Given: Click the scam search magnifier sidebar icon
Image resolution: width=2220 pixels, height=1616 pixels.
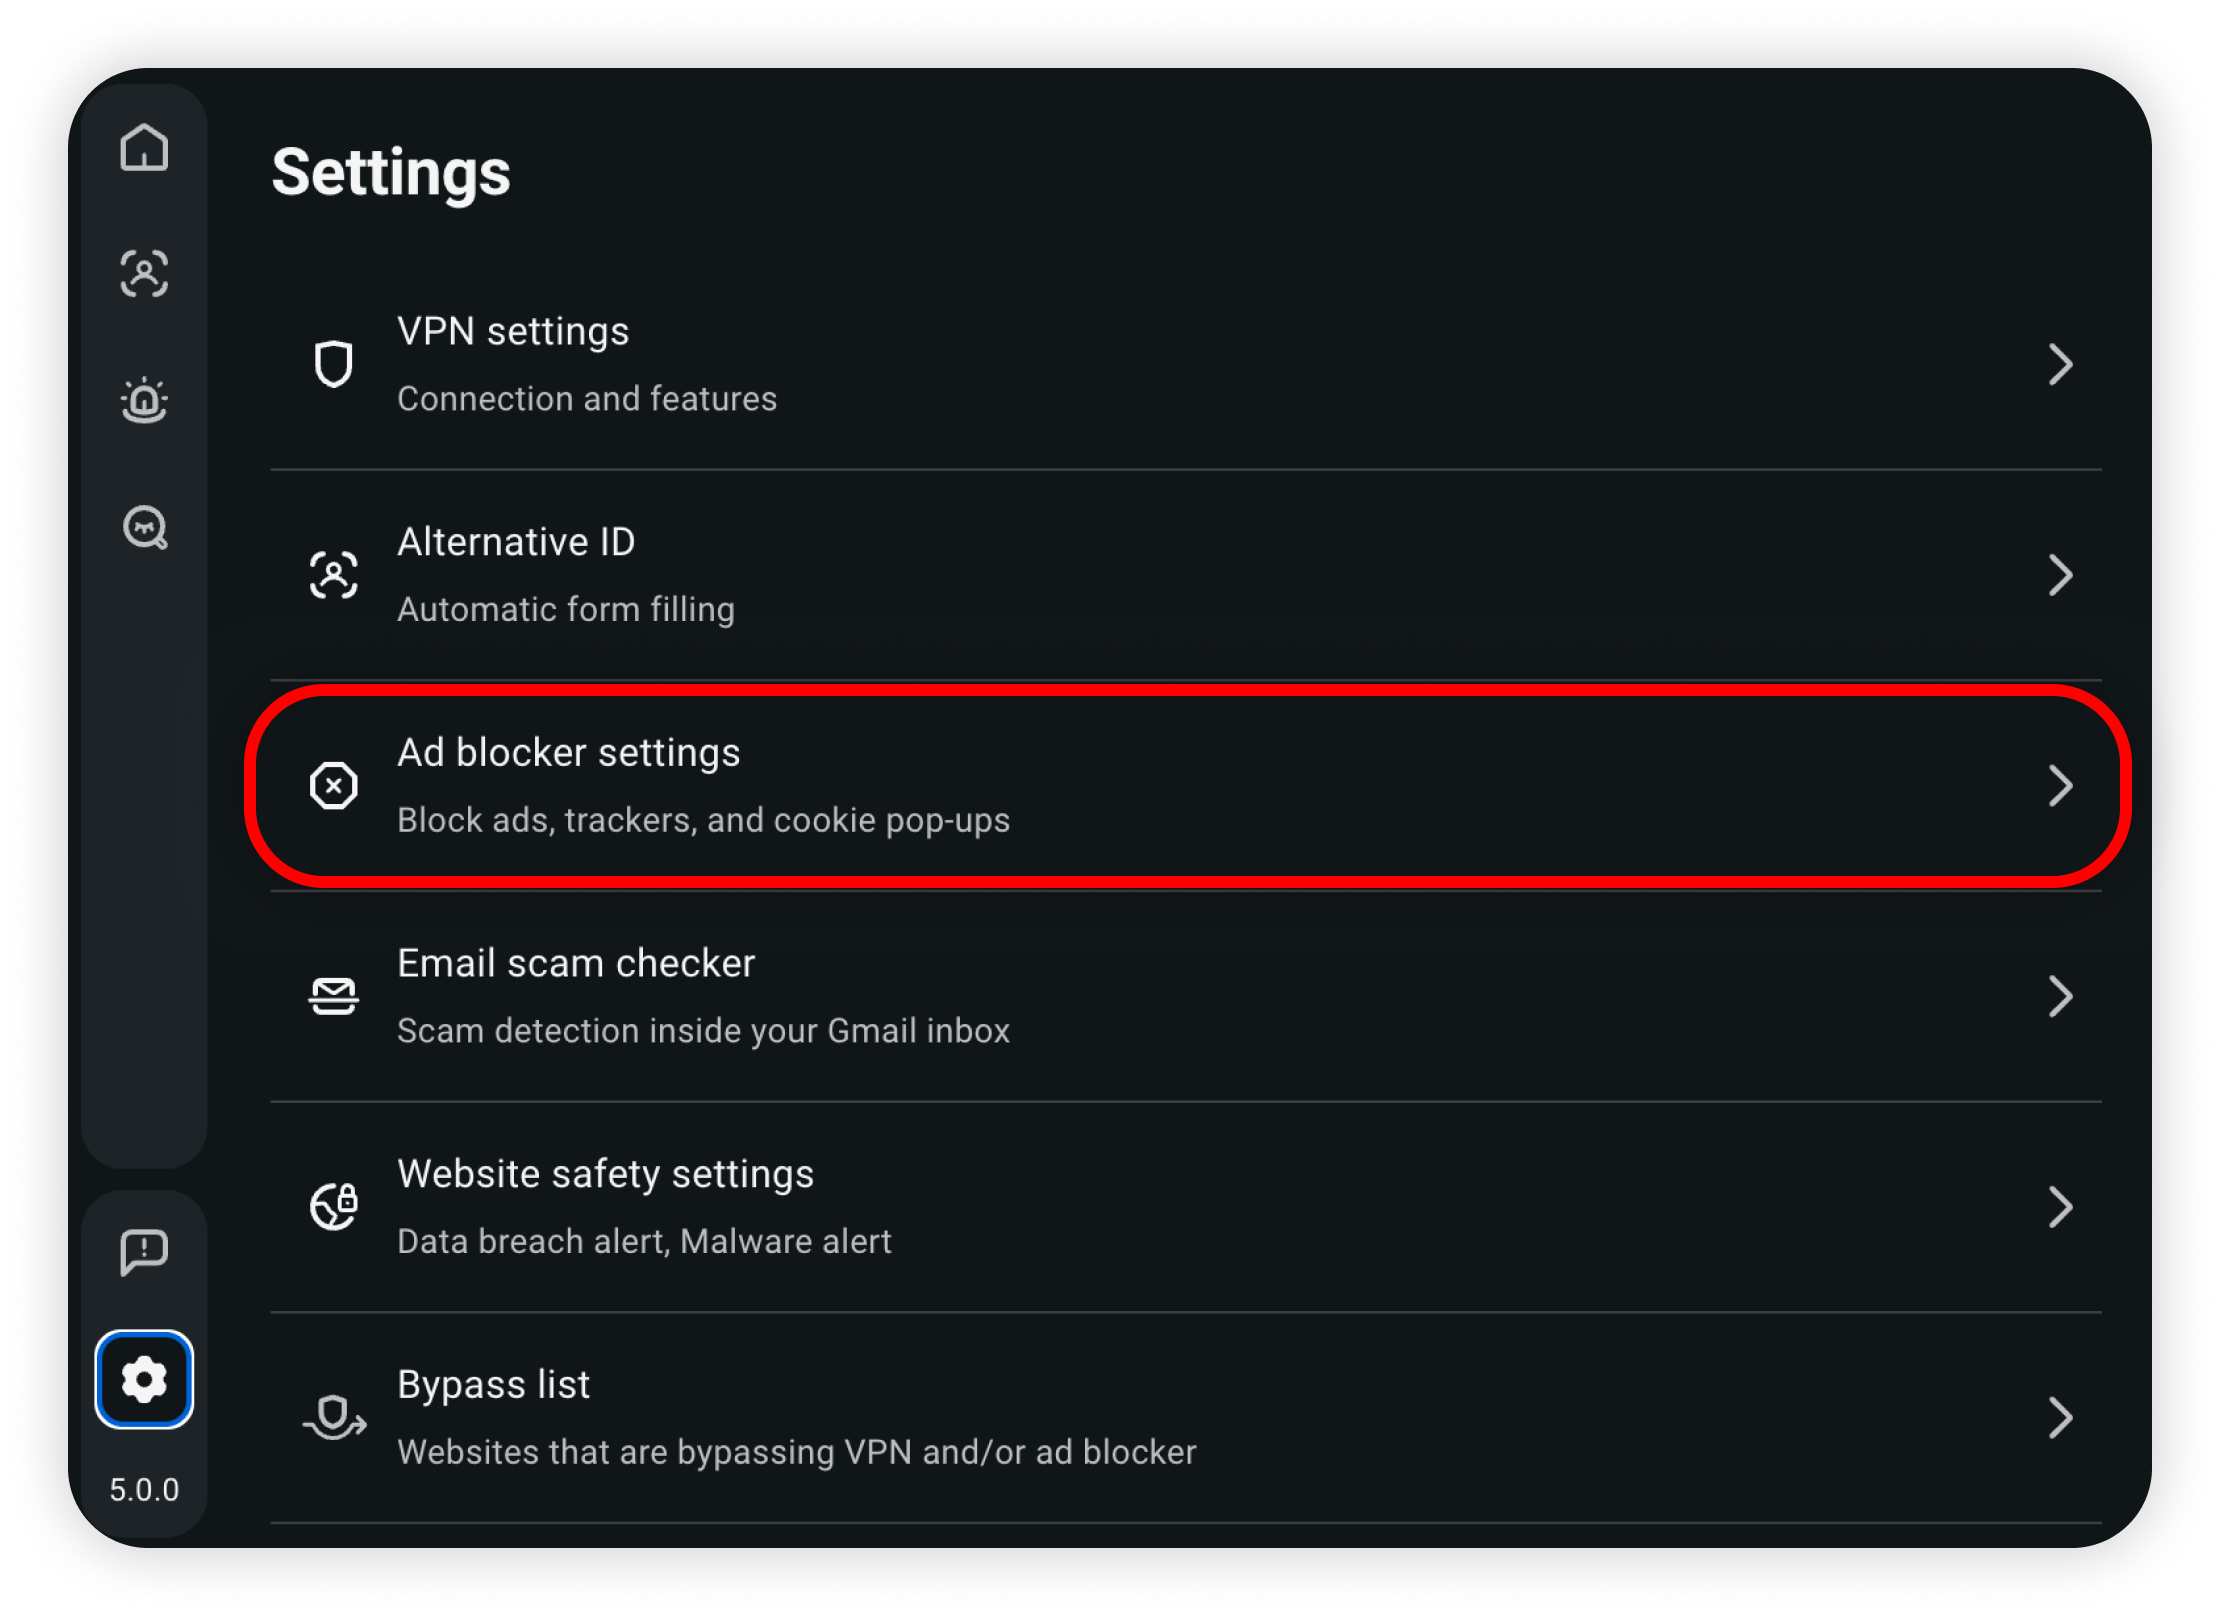Looking at the screenshot, I should click(x=145, y=527).
